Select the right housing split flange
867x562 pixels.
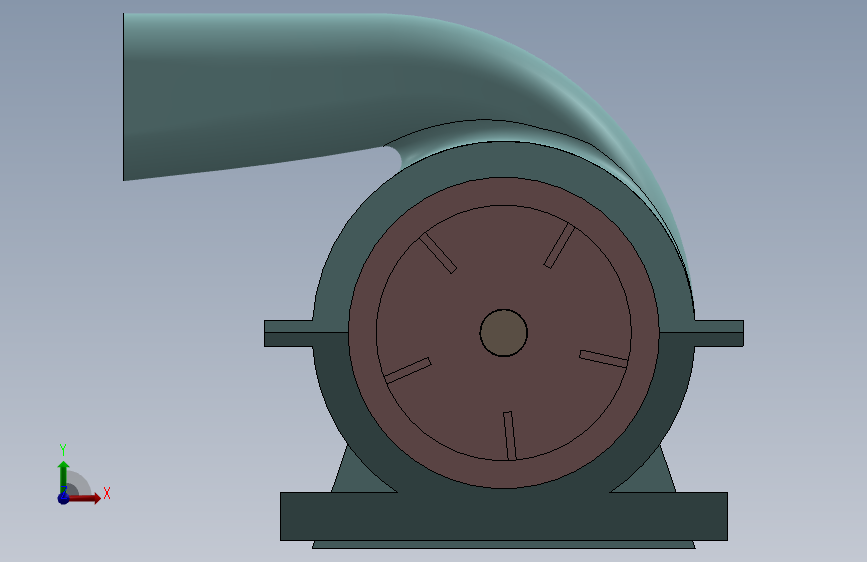719,334
